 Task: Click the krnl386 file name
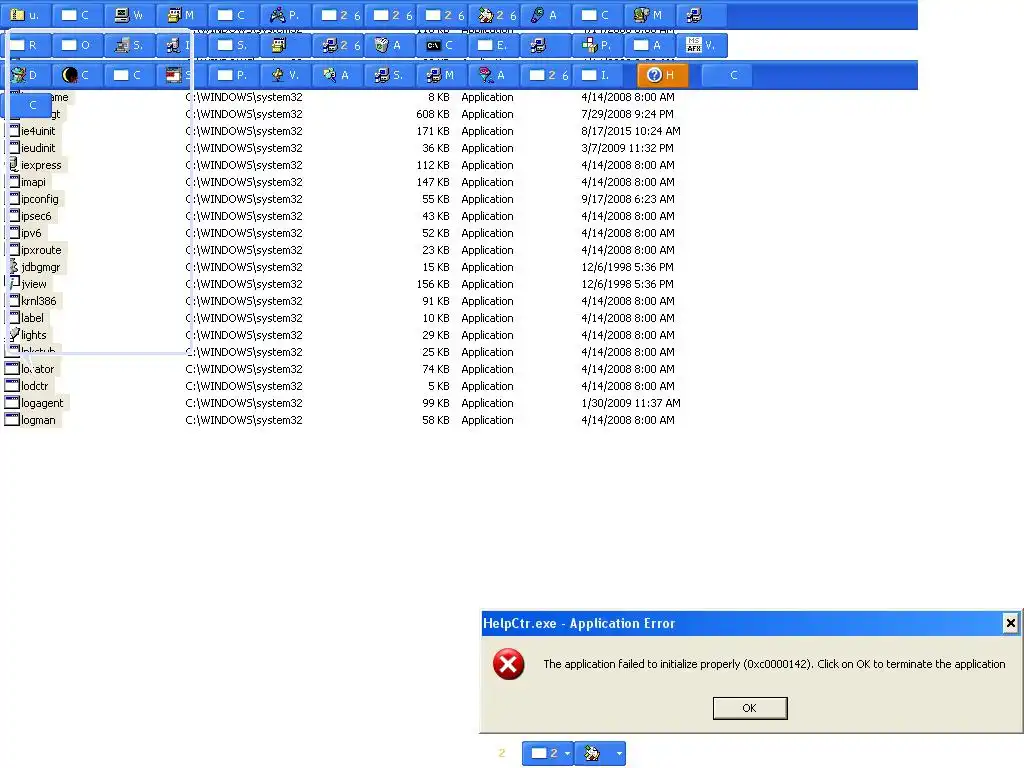tap(39, 301)
